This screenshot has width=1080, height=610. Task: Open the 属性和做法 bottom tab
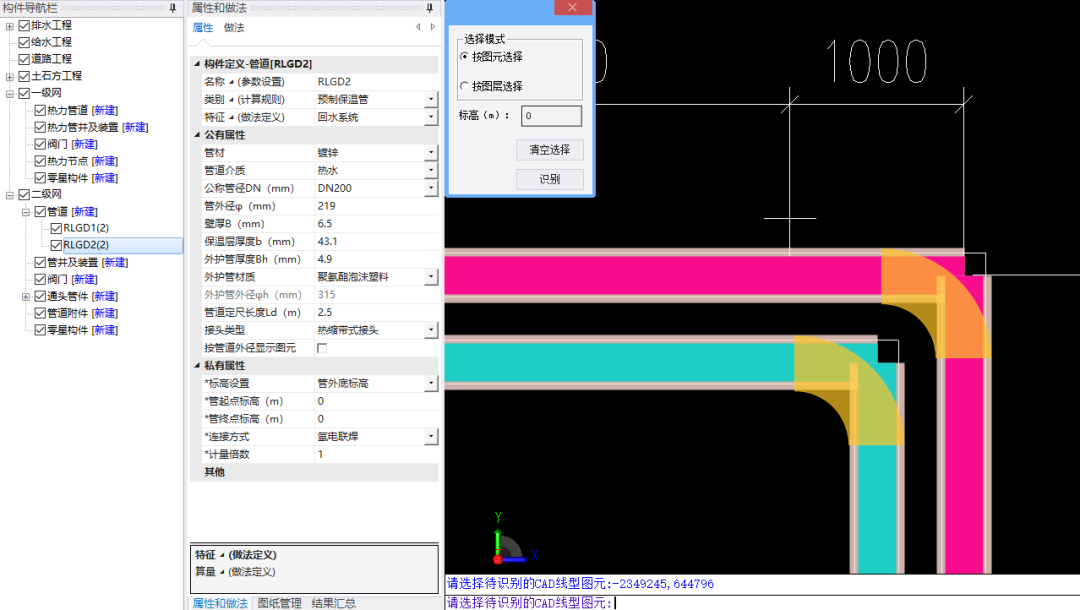[220, 603]
